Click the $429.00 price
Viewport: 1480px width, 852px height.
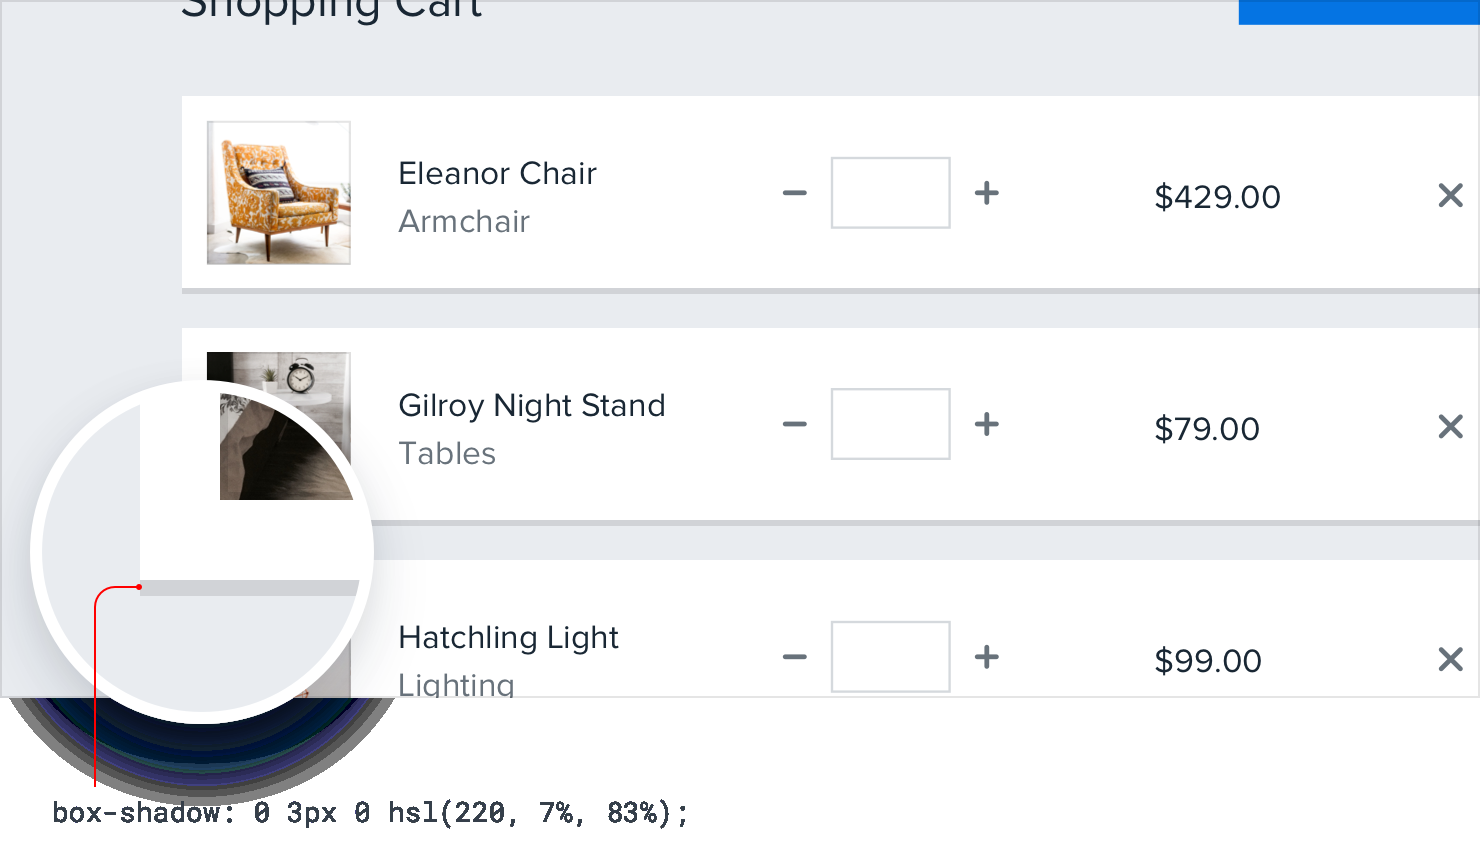point(1217,197)
